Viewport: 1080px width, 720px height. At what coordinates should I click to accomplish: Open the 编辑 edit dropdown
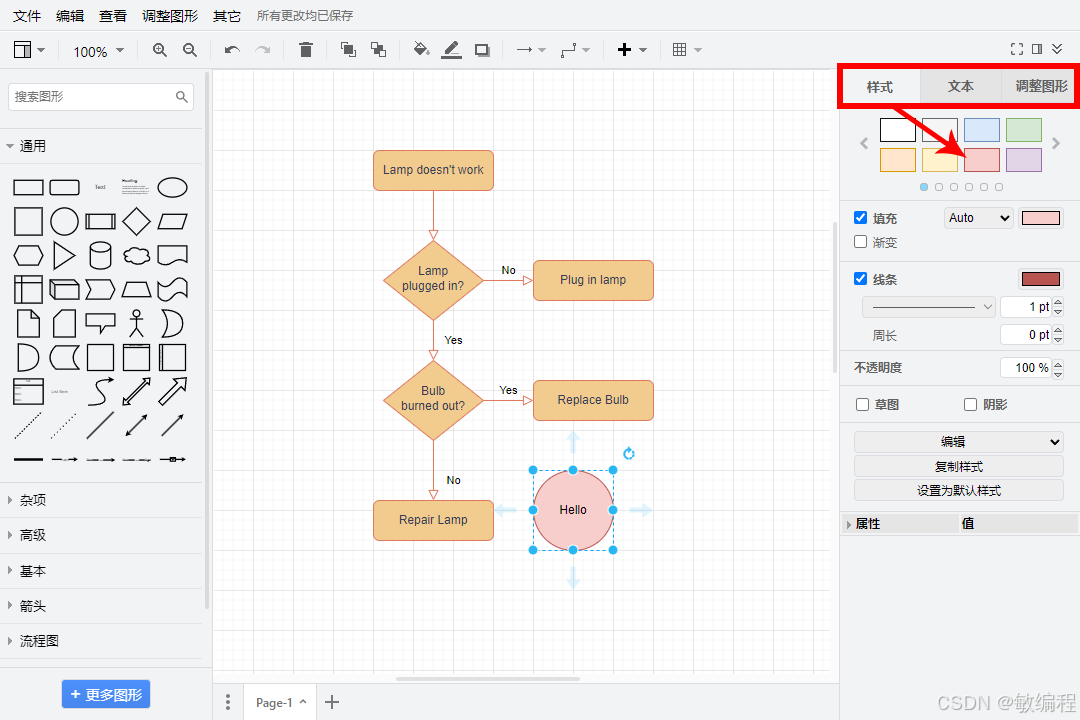959,442
